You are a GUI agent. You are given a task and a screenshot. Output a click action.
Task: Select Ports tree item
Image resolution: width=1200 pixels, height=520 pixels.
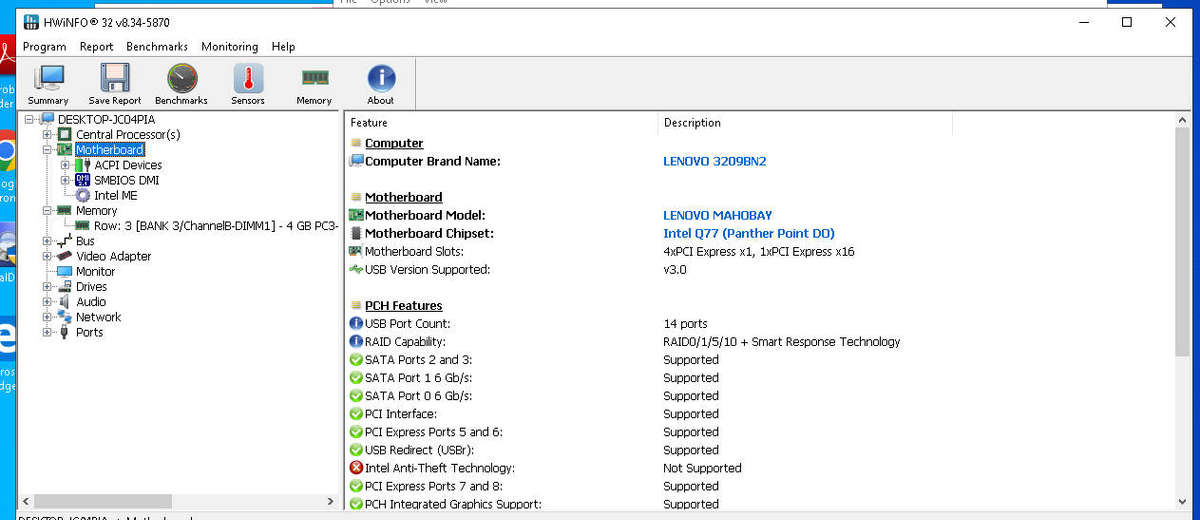tap(89, 332)
